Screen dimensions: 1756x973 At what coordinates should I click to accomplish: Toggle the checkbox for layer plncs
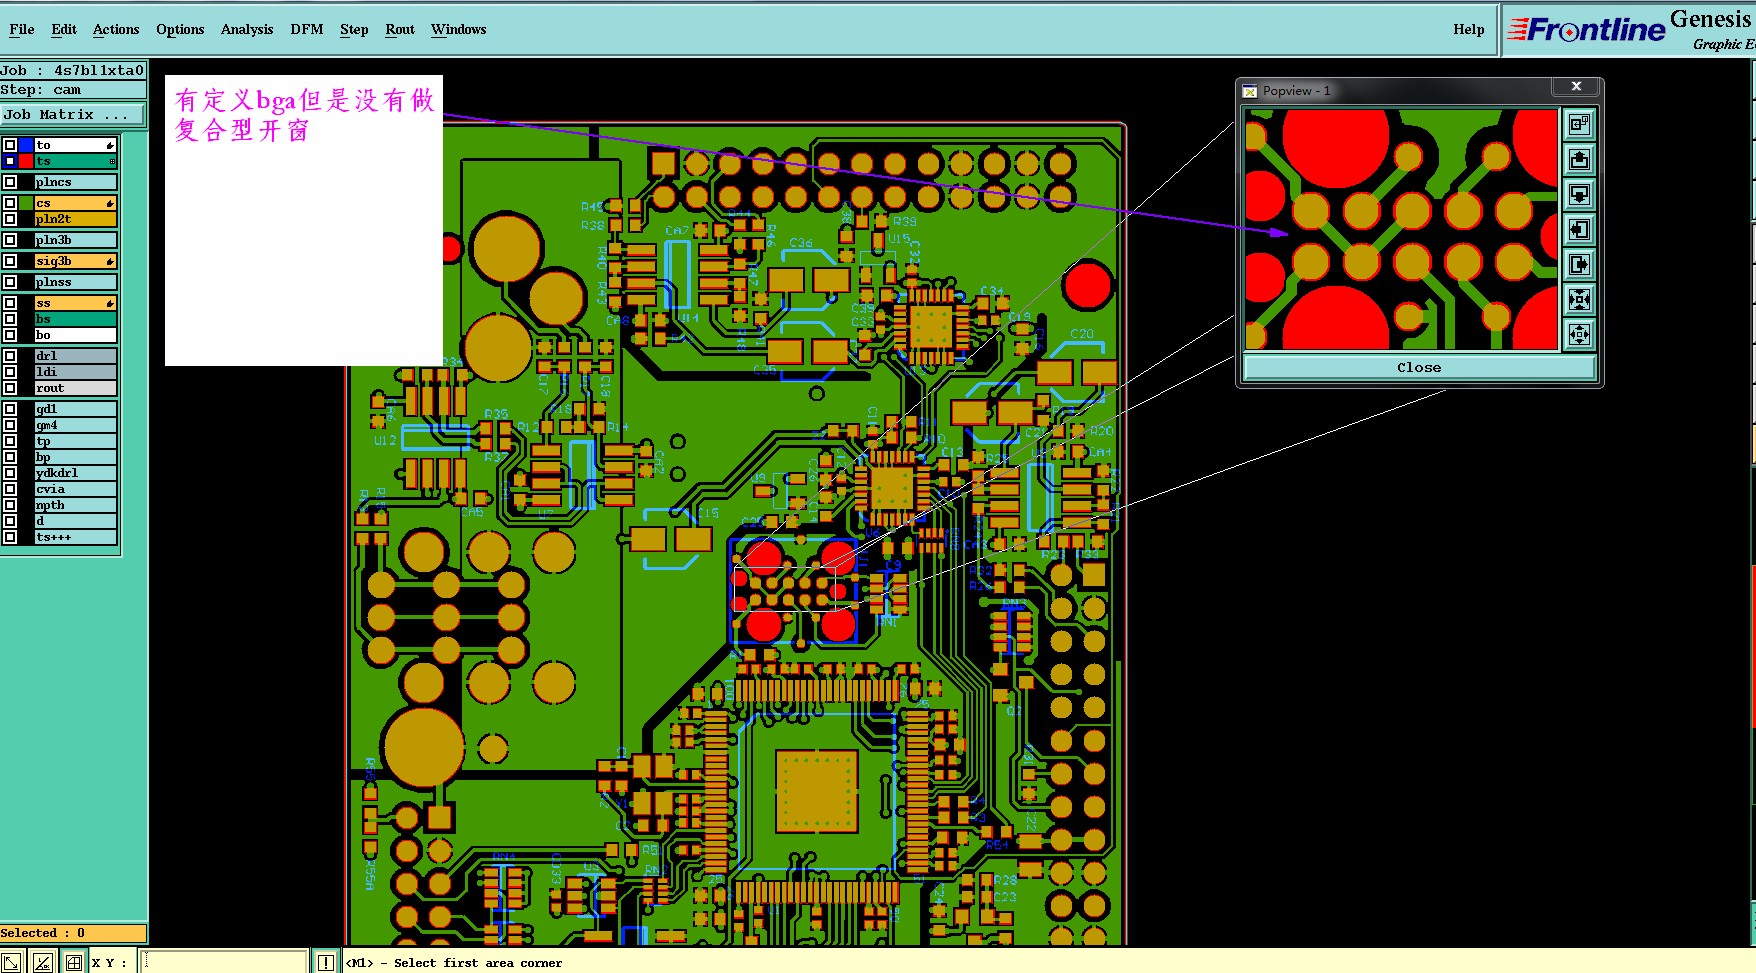(x=10, y=182)
